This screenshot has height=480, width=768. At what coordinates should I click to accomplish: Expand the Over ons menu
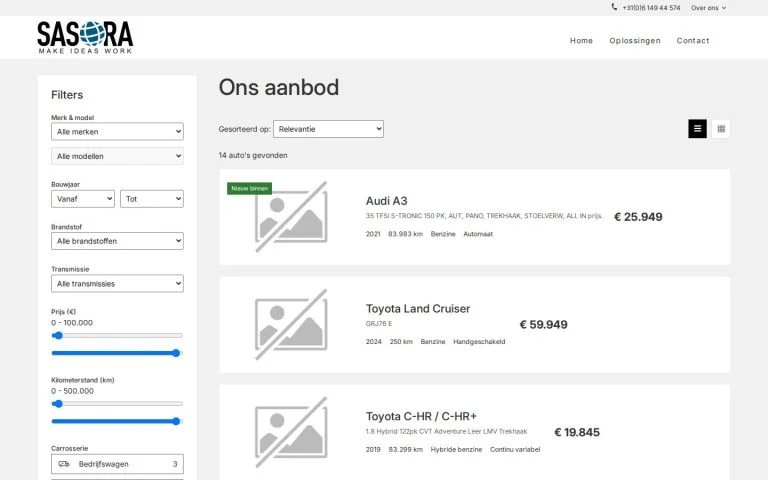coord(708,8)
